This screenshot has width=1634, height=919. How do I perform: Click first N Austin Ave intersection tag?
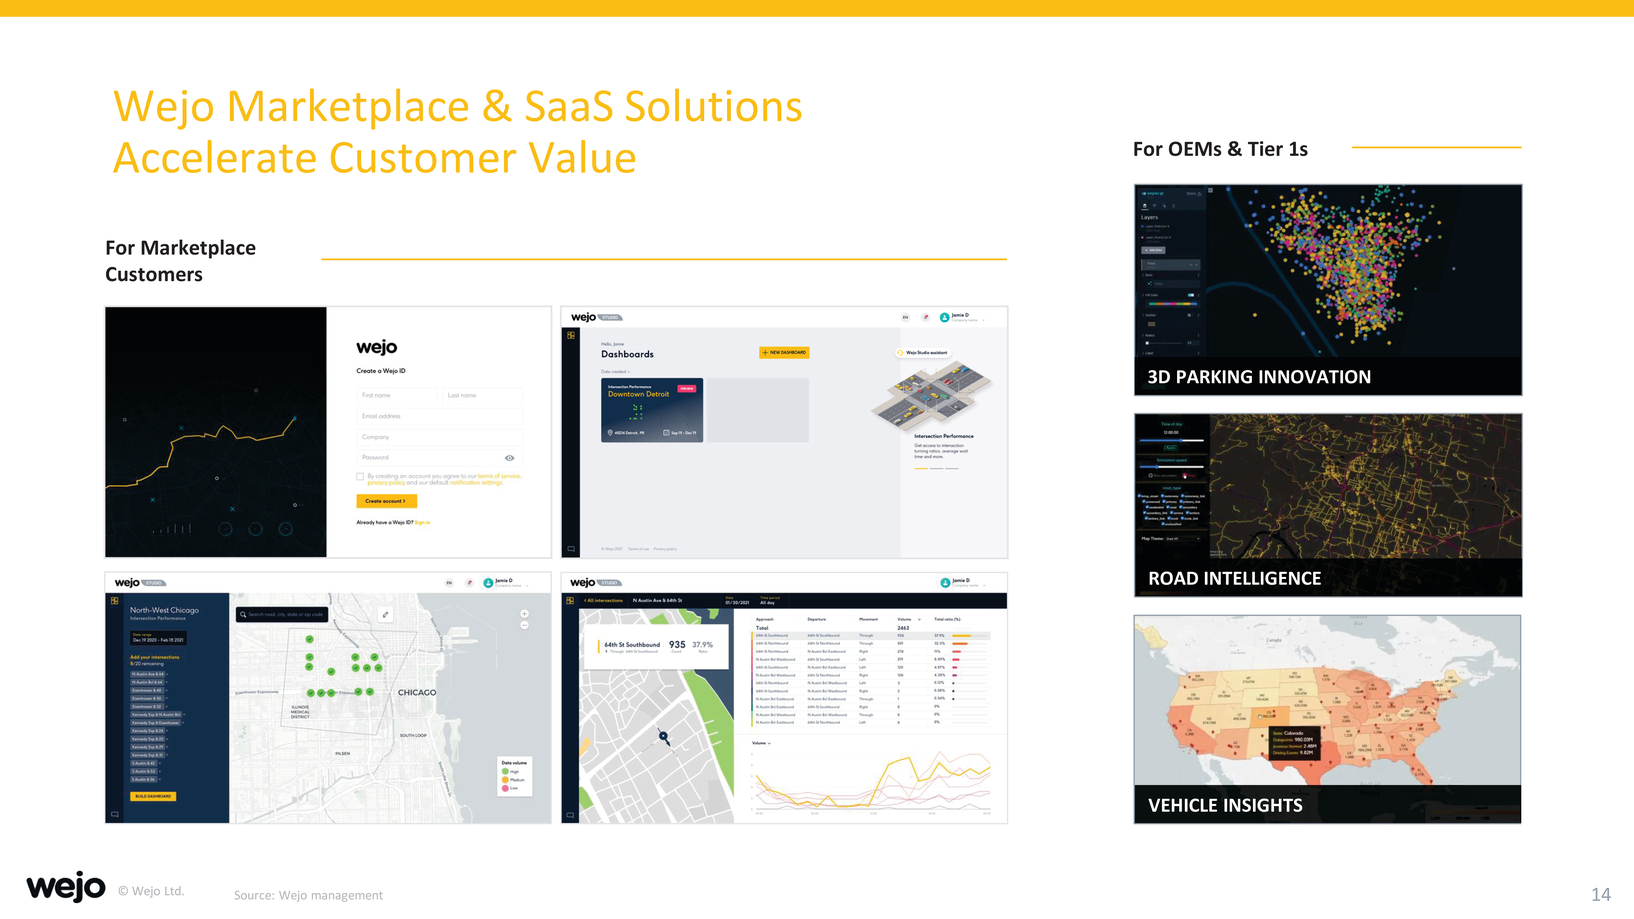point(147,674)
